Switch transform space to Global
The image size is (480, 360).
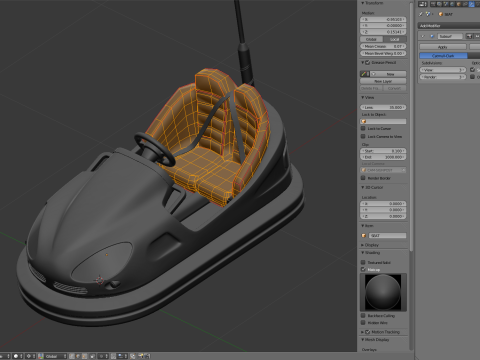coord(372,39)
